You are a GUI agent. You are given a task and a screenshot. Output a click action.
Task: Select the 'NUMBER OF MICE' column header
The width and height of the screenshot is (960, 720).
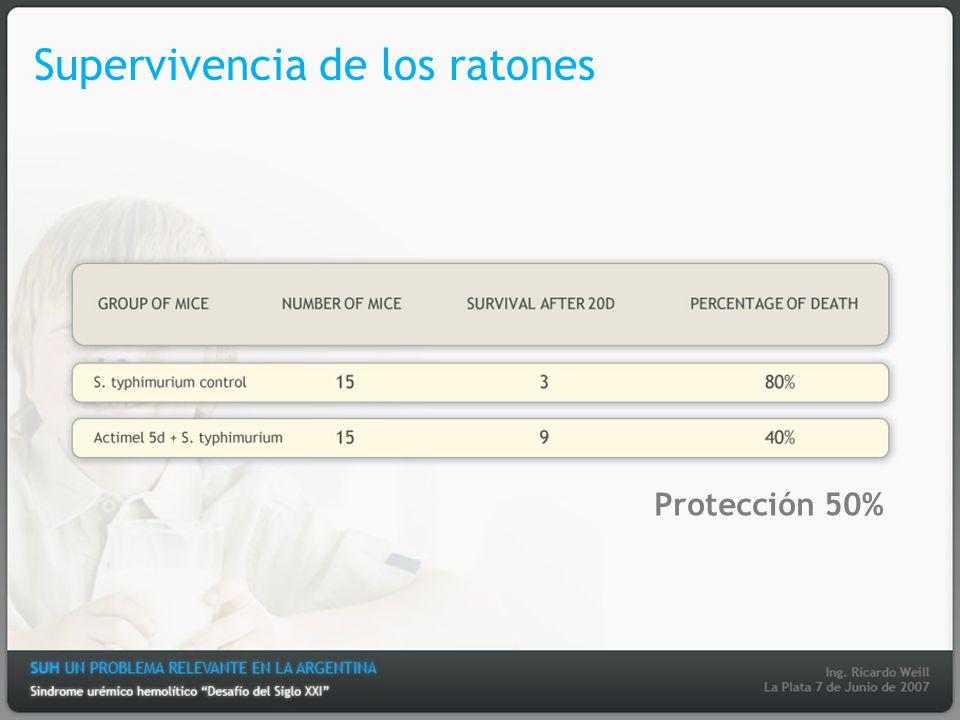342,304
